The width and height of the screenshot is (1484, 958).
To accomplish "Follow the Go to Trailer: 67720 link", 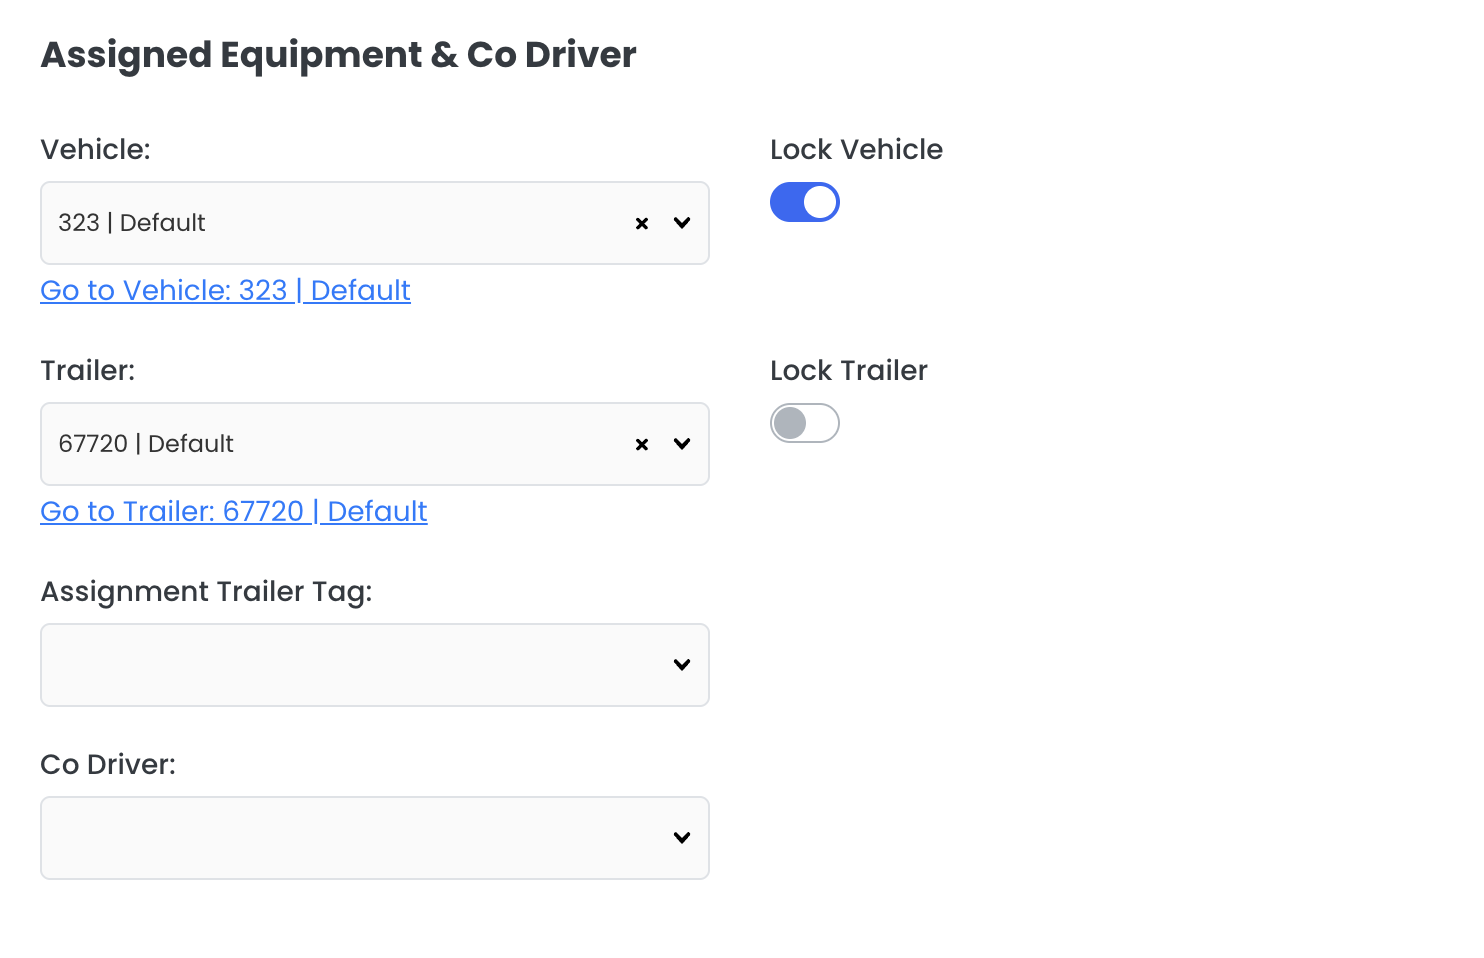I will (x=233, y=511).
